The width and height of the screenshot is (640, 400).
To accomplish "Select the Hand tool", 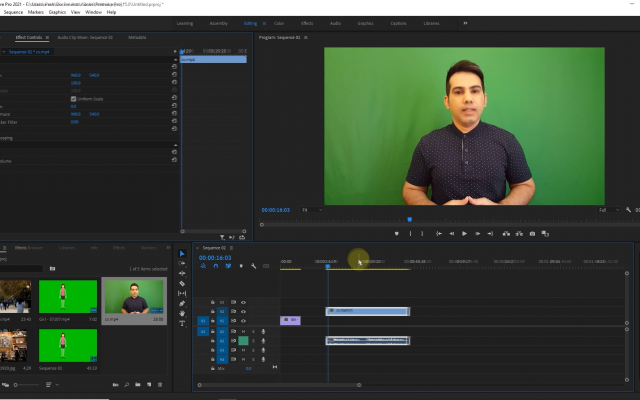I will tap(182, 313).
